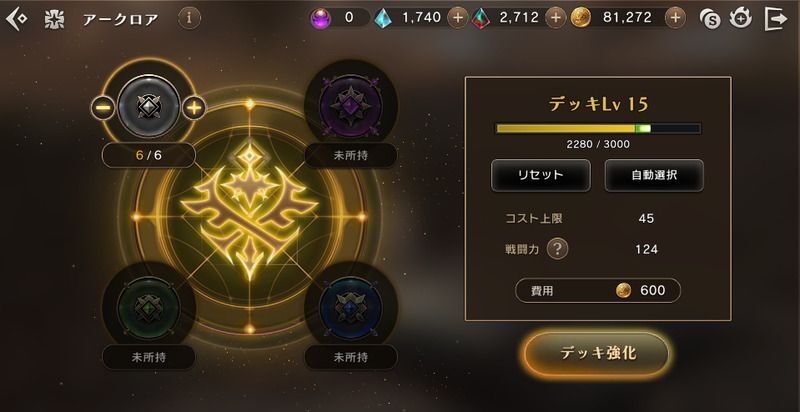Viewport: 800px width, 412px height.
Task: Select the purple orb slot marked 未所持
Action: point(351,106)
